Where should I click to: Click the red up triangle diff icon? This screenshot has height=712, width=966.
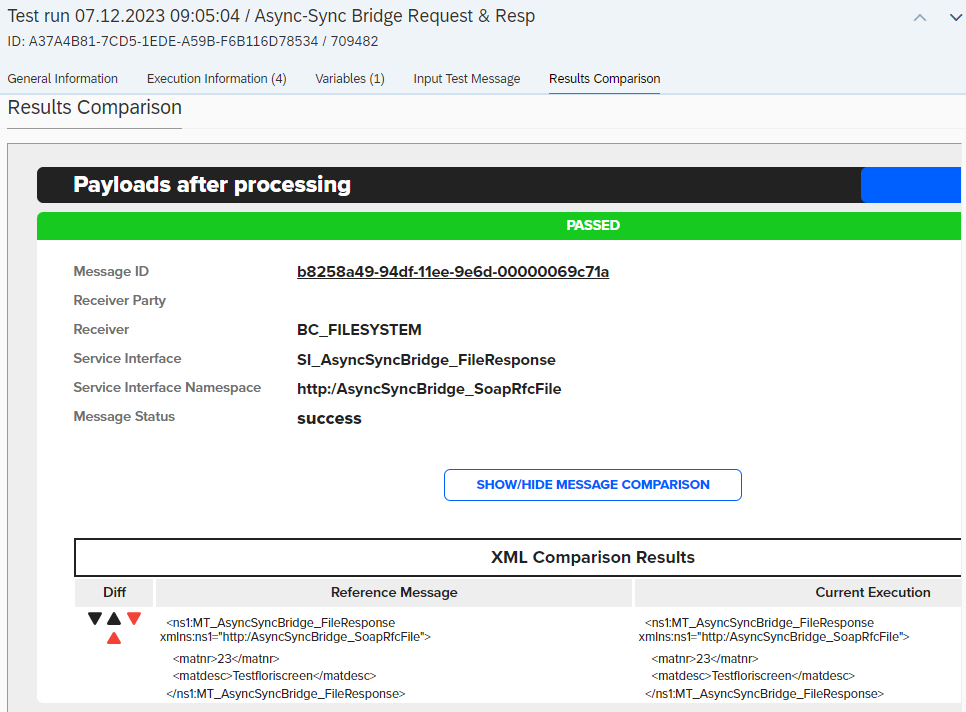coord(114,638)
